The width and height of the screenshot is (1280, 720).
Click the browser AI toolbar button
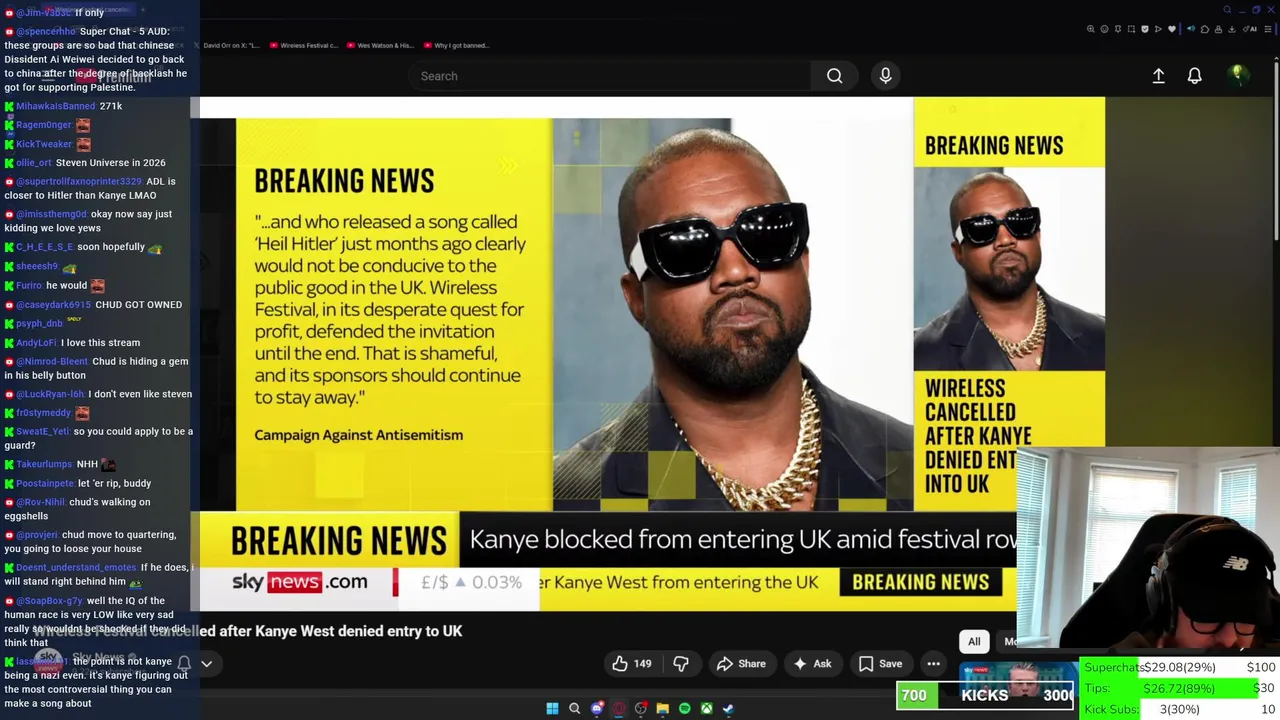1250,29
